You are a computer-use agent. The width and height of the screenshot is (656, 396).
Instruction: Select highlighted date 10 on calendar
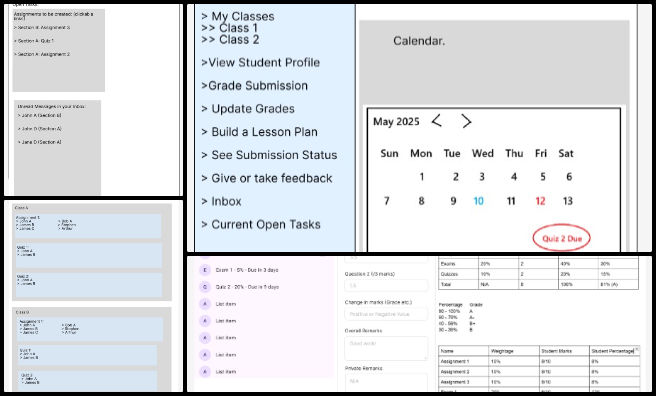479,201
